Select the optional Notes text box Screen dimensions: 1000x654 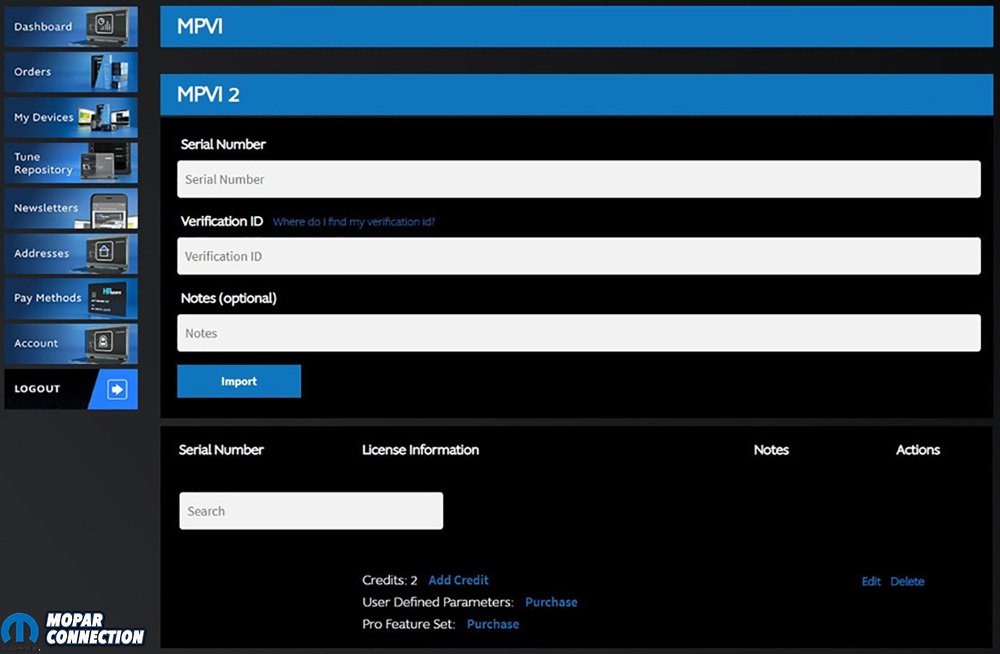578,333
